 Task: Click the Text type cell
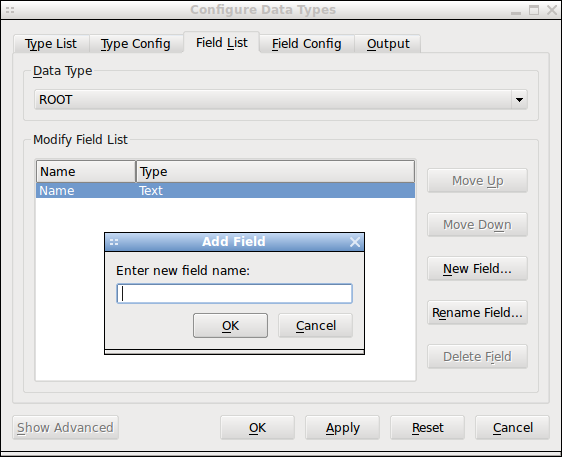[151, 190]
